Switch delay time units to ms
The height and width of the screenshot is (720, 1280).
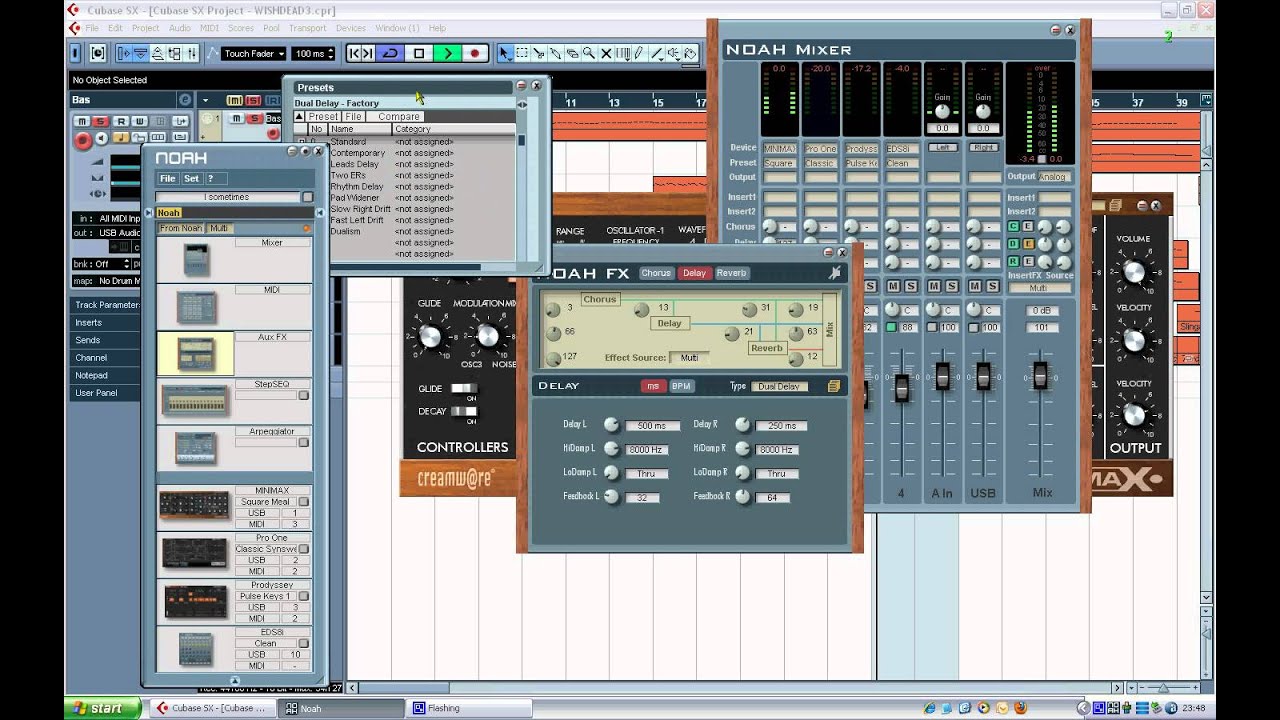pos(653,386)
